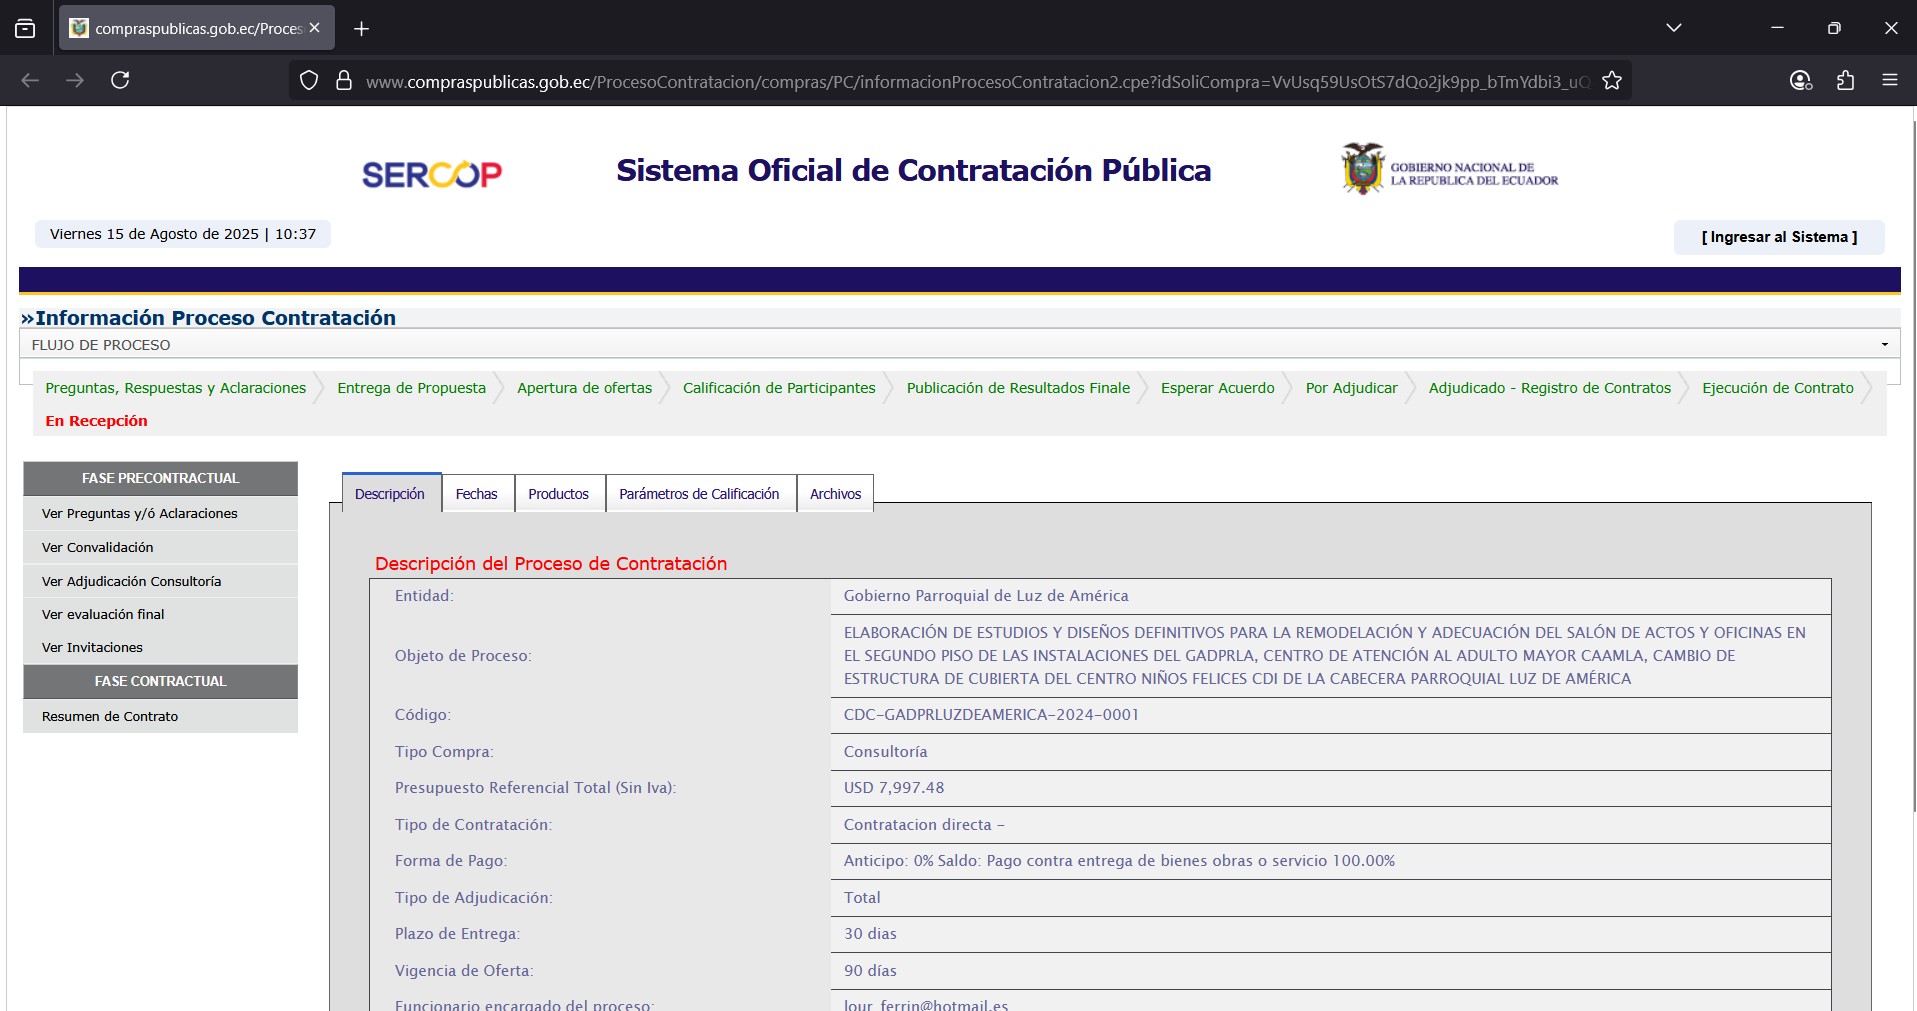This screenshot has width=1917, height=1011.
Task: Open a new browser tab
Action: click(x=362, y=29)
